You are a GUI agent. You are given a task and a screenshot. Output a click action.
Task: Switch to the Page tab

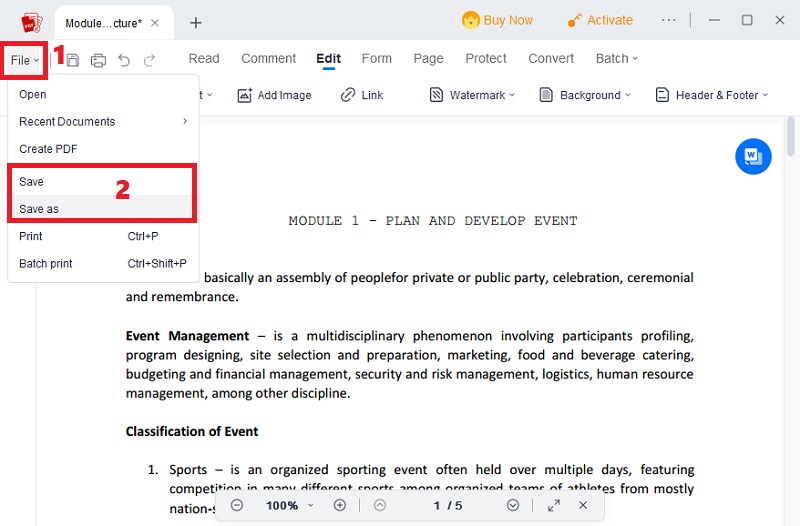(x=428, y=58)
